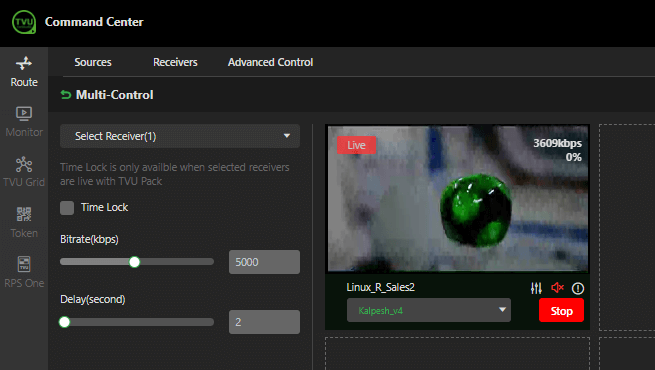Open the Monitor sidebar section
The image size is (655, 370).
point(24,122)
